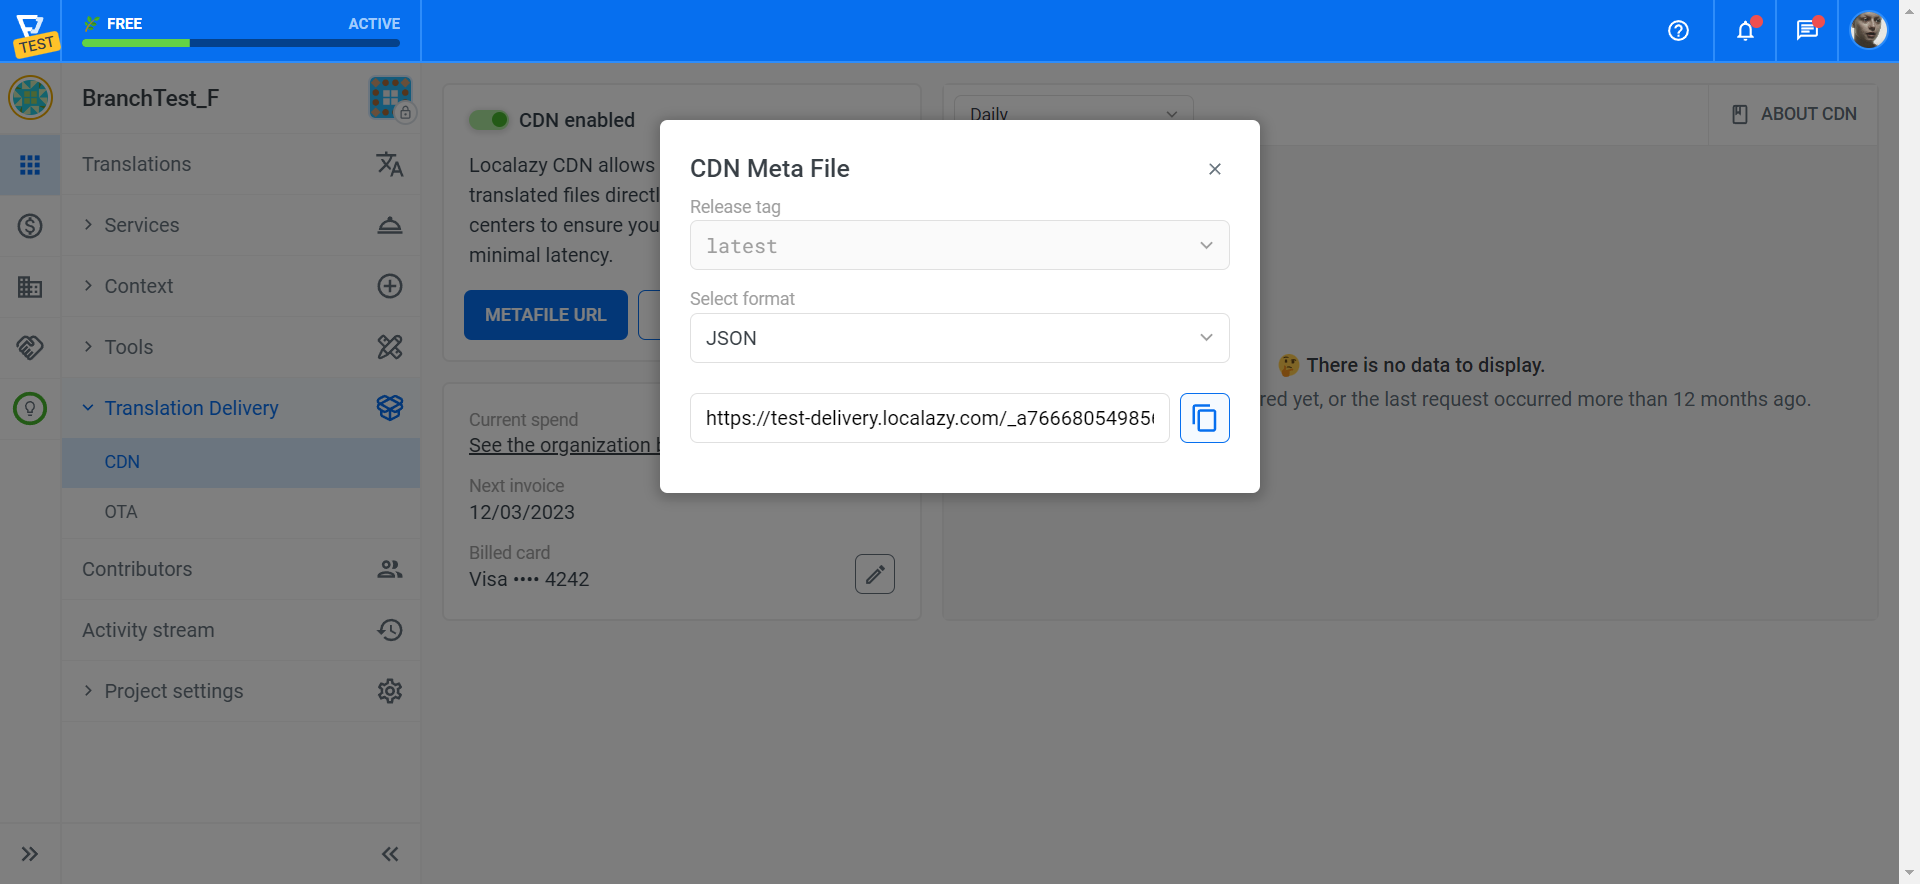Close the CDN Meta File dialog
The width and height of the screenshot is (1920, 884).
click(x=1215, y=169)
